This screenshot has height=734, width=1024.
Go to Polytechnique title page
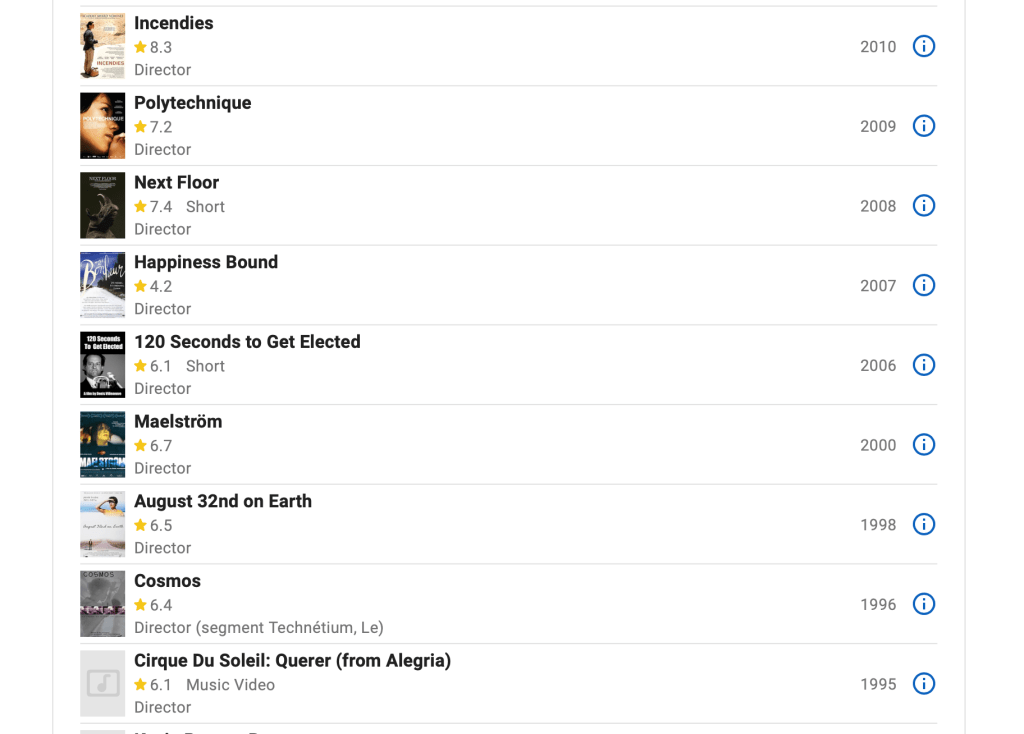[193, 103]
